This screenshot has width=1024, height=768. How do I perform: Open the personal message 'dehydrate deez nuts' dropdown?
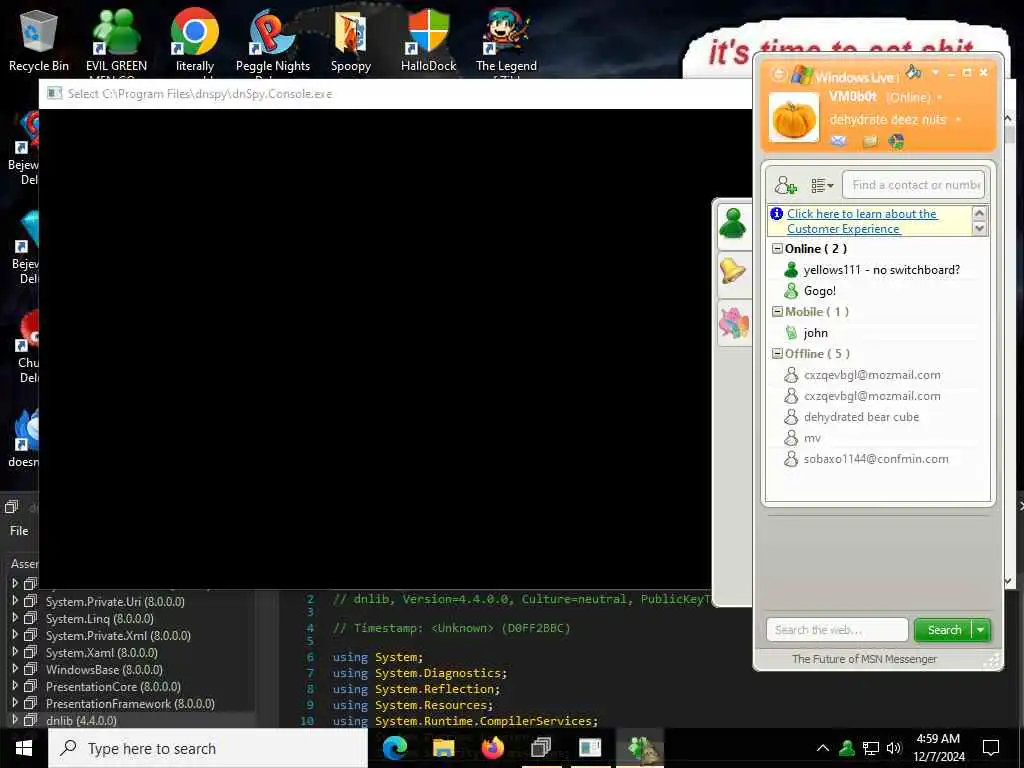point(958,120)
